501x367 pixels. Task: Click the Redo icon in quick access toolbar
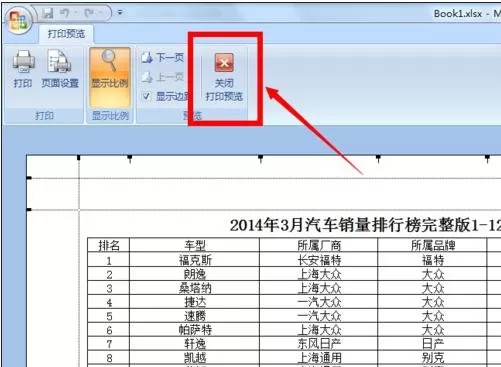click(89, 13)
